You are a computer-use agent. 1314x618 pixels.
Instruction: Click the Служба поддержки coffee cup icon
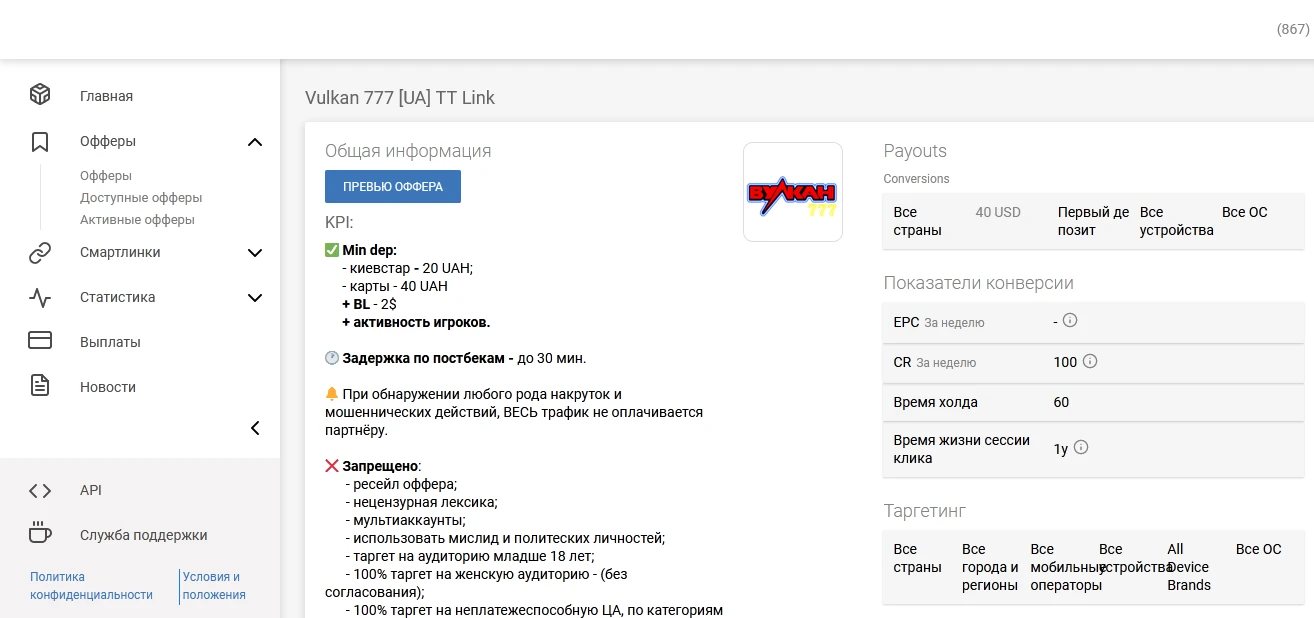point(40,534)
